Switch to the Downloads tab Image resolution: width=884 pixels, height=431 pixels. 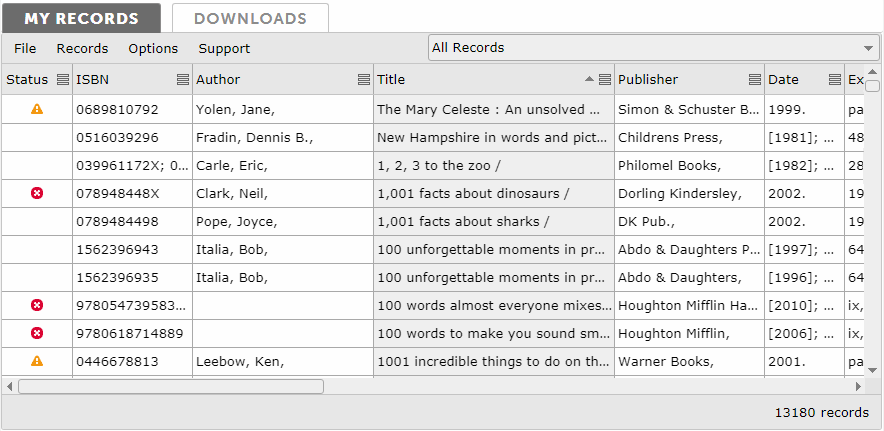(250, 18)
